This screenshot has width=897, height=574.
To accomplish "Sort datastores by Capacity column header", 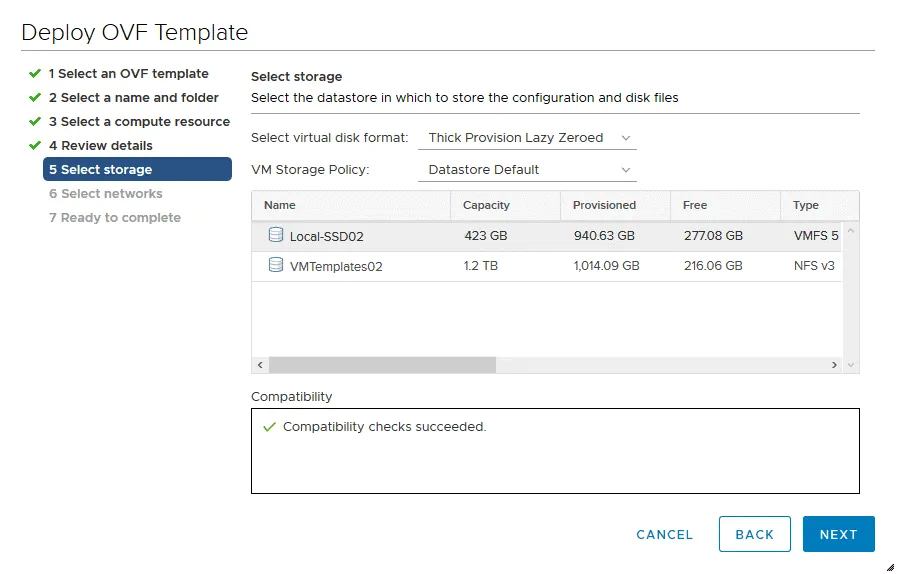I will tap(485, 205).
